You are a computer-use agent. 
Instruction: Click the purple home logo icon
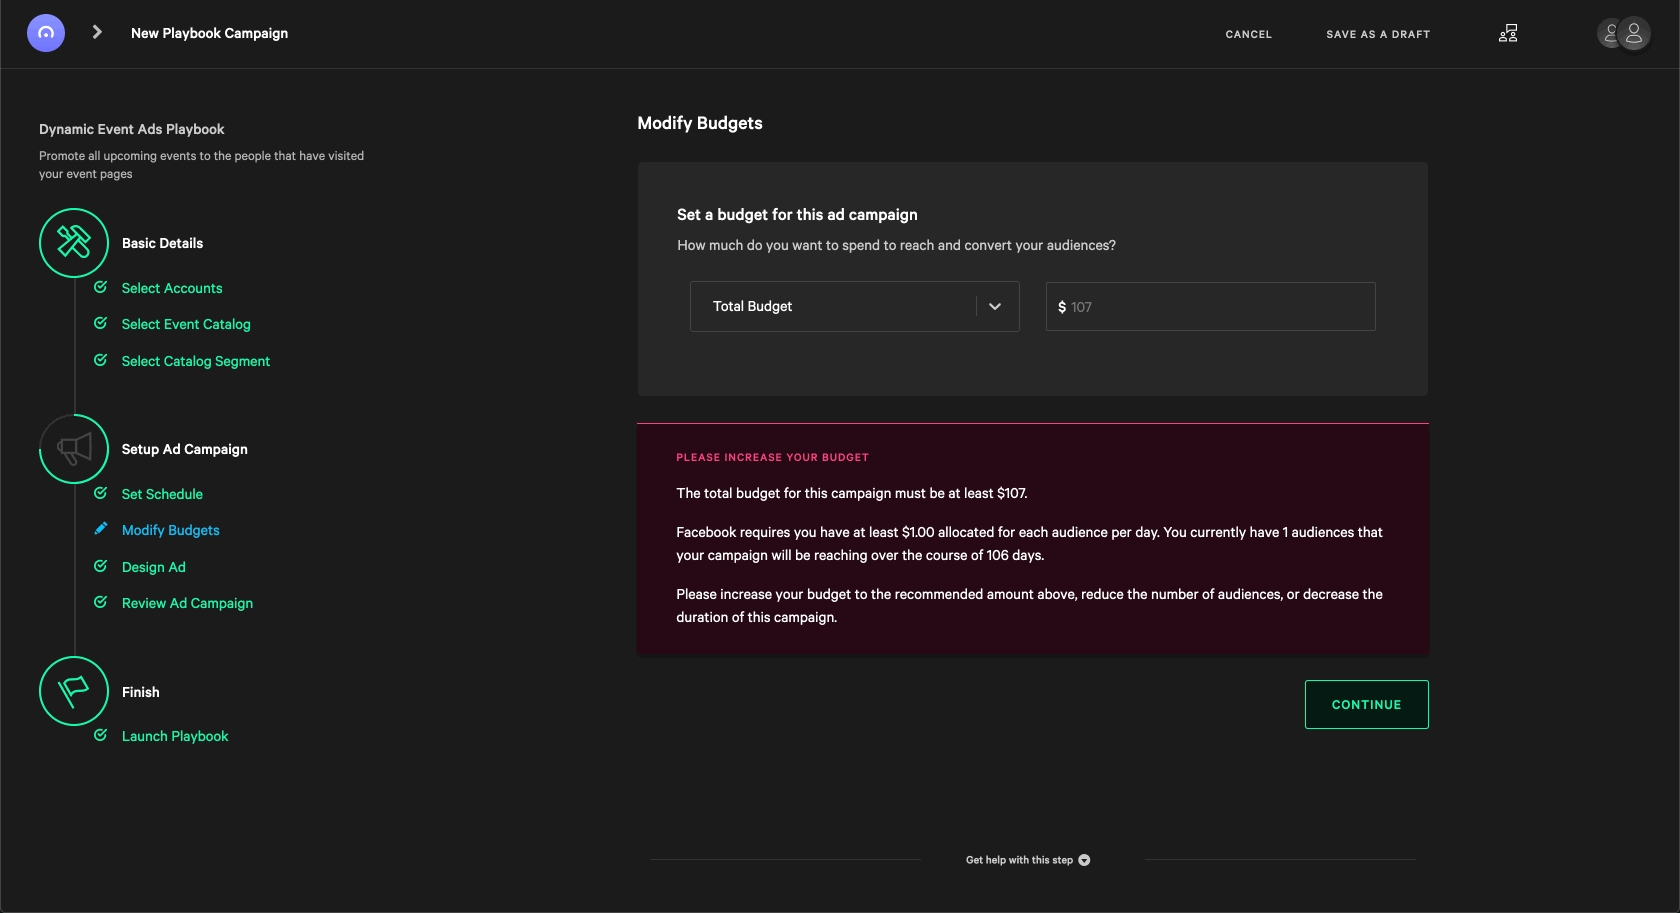[46, 33]
